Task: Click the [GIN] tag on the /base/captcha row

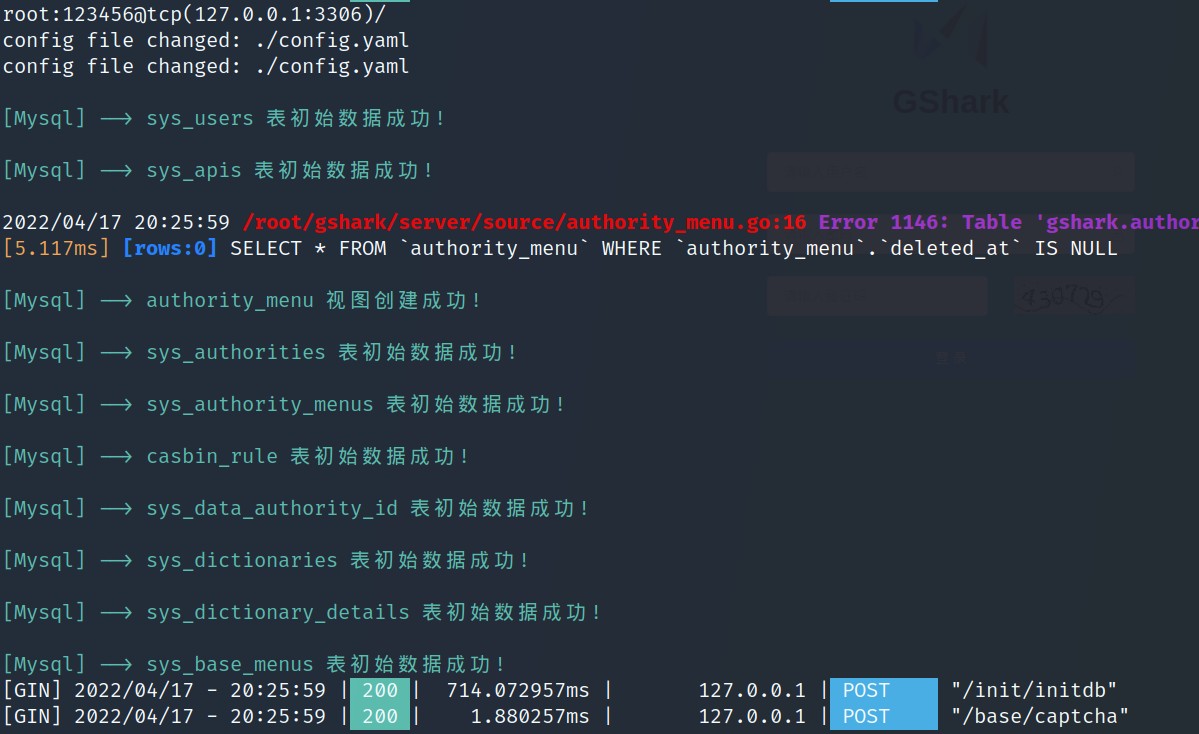Action: (32, 716)
